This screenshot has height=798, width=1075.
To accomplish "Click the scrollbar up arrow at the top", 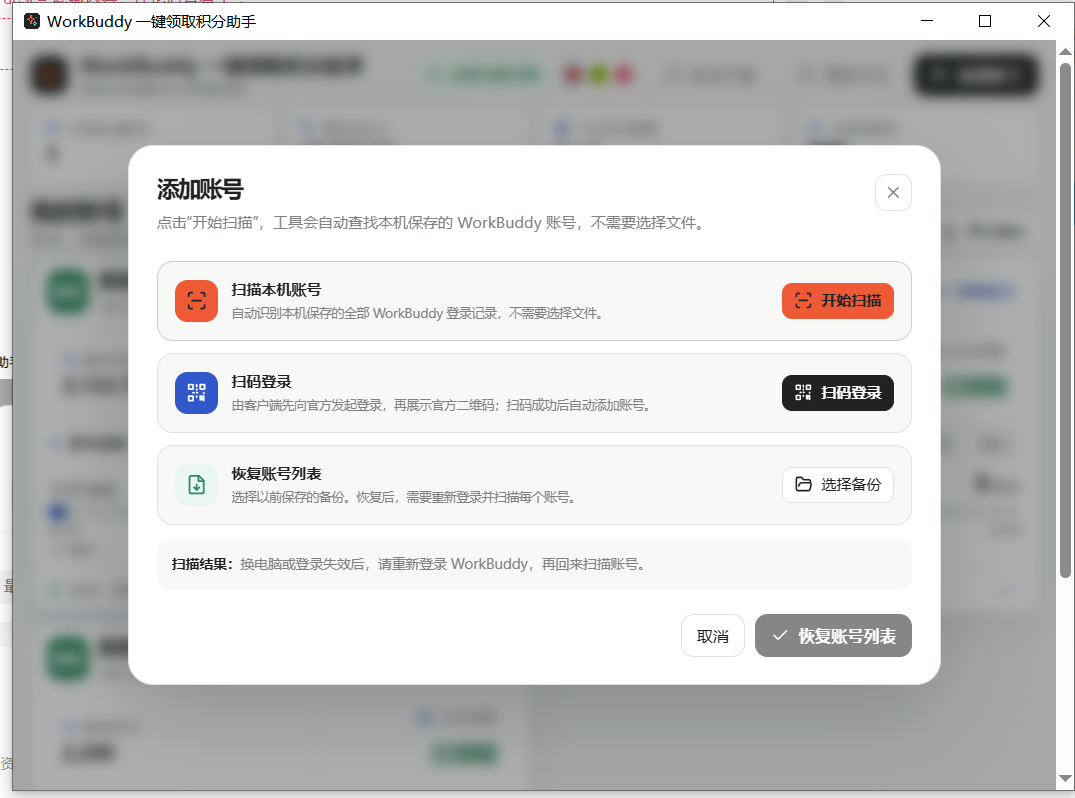I will (1065, 52).
